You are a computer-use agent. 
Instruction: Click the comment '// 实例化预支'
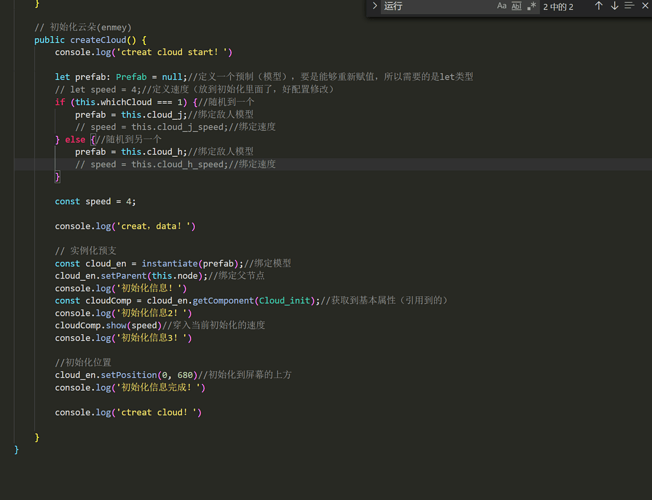point(86,251)
